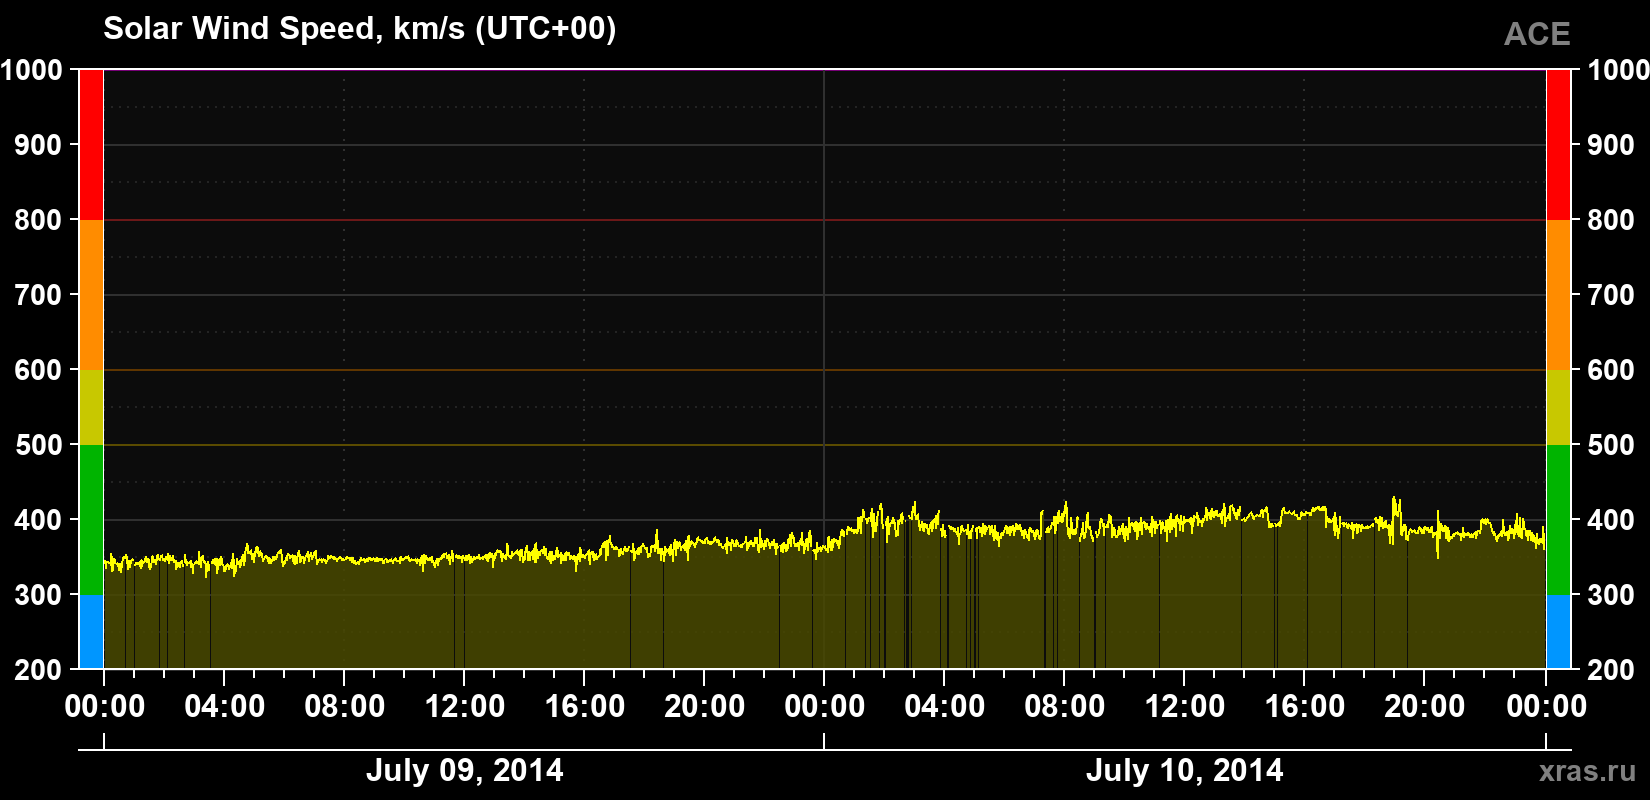Image resolution: width=1650 pixels, height=800 pixels.
Task: Click the green 300–500 band on the left scale
Action: click(x=91, y=520)
